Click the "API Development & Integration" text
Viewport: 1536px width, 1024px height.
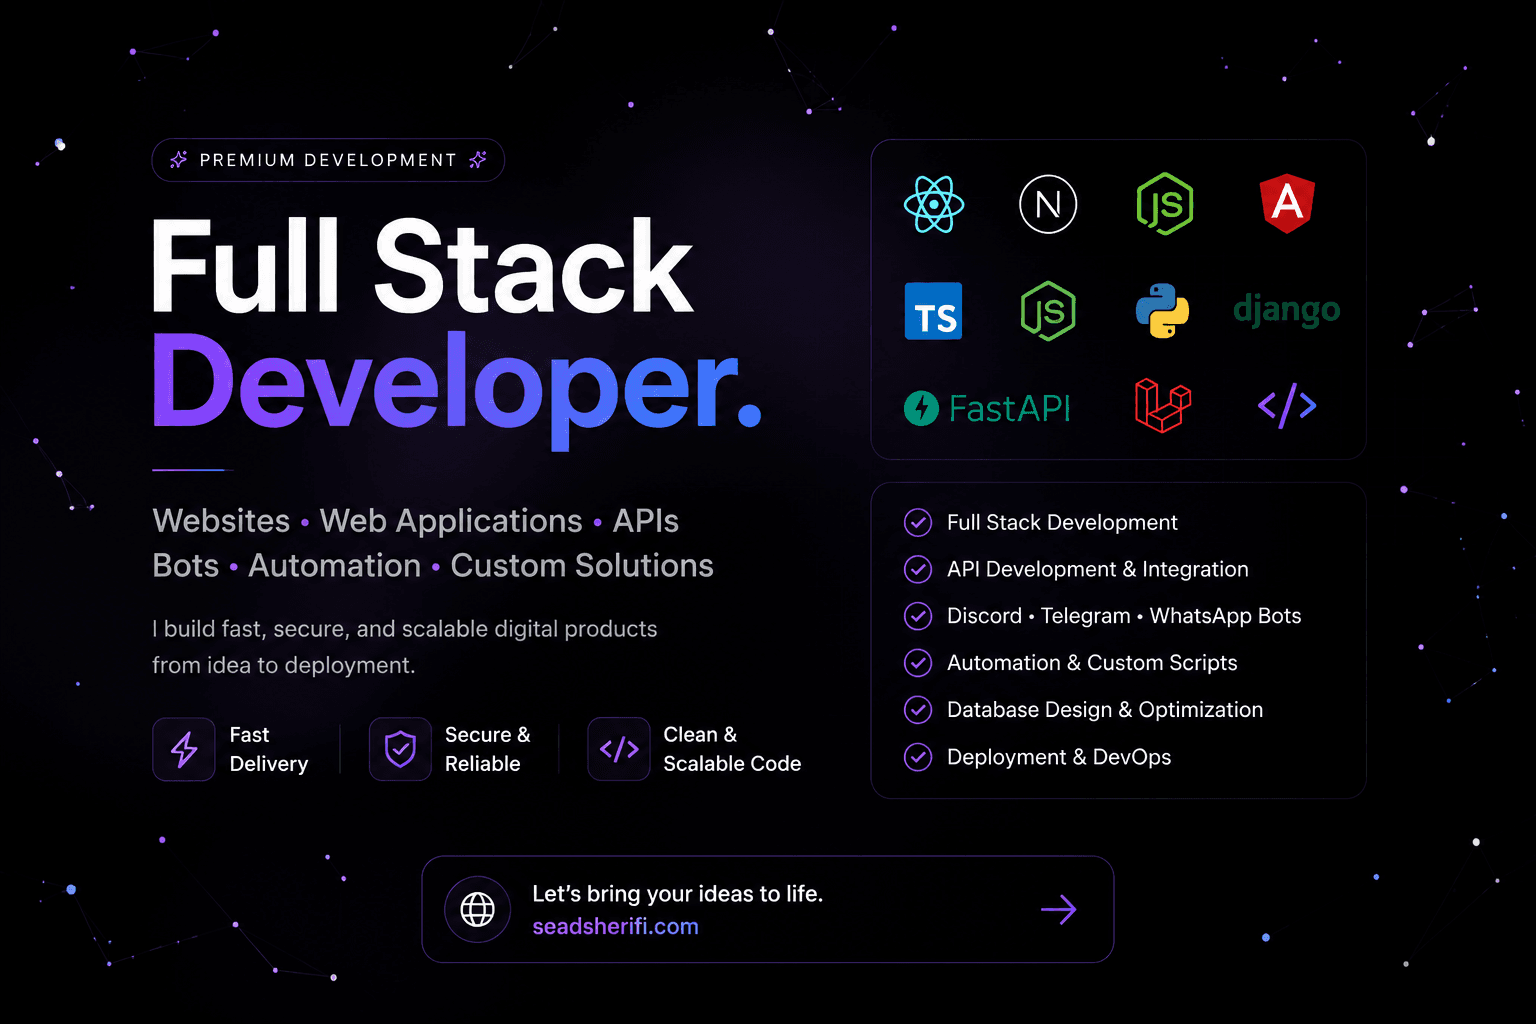(x=1098, y=569)
